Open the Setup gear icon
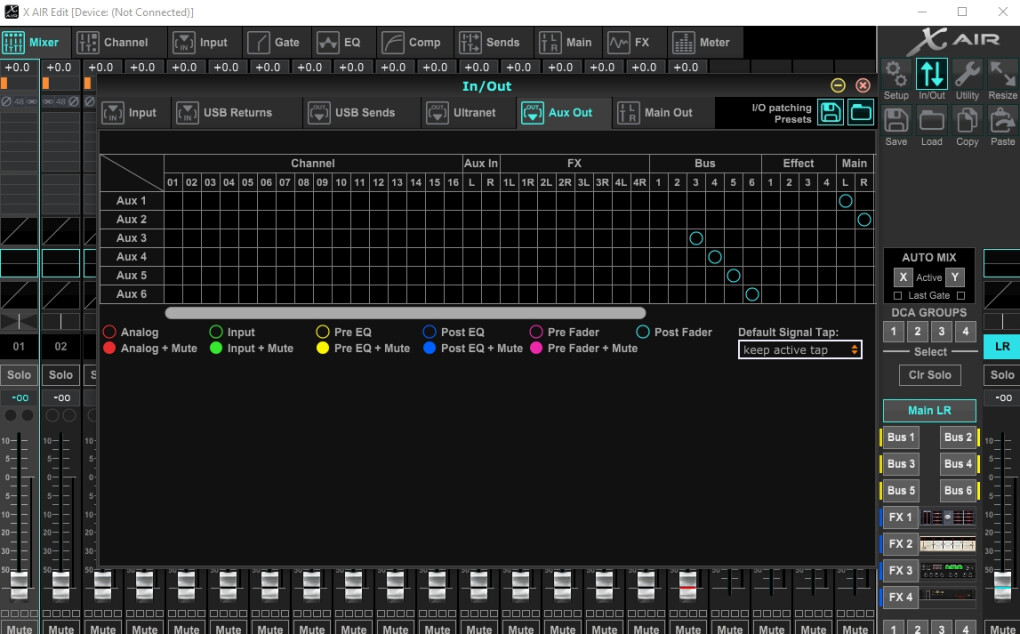This screenshot has width=1020, height=634. pyautogui.click(x=896, y=74)
